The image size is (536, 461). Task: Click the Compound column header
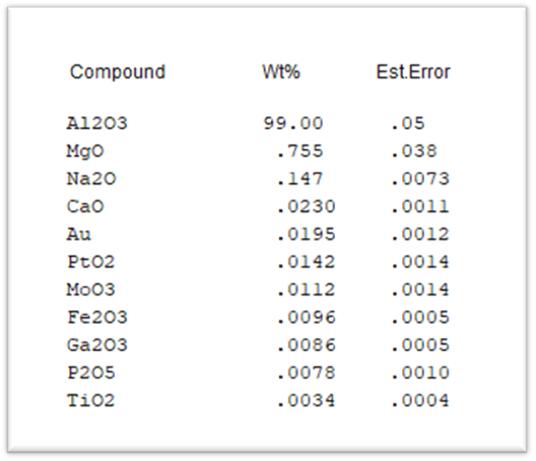[118, 72]
